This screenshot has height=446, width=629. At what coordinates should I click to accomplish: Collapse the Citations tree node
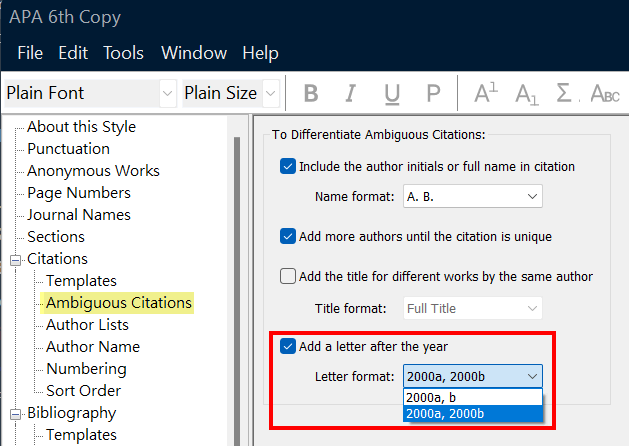(15, 260)
